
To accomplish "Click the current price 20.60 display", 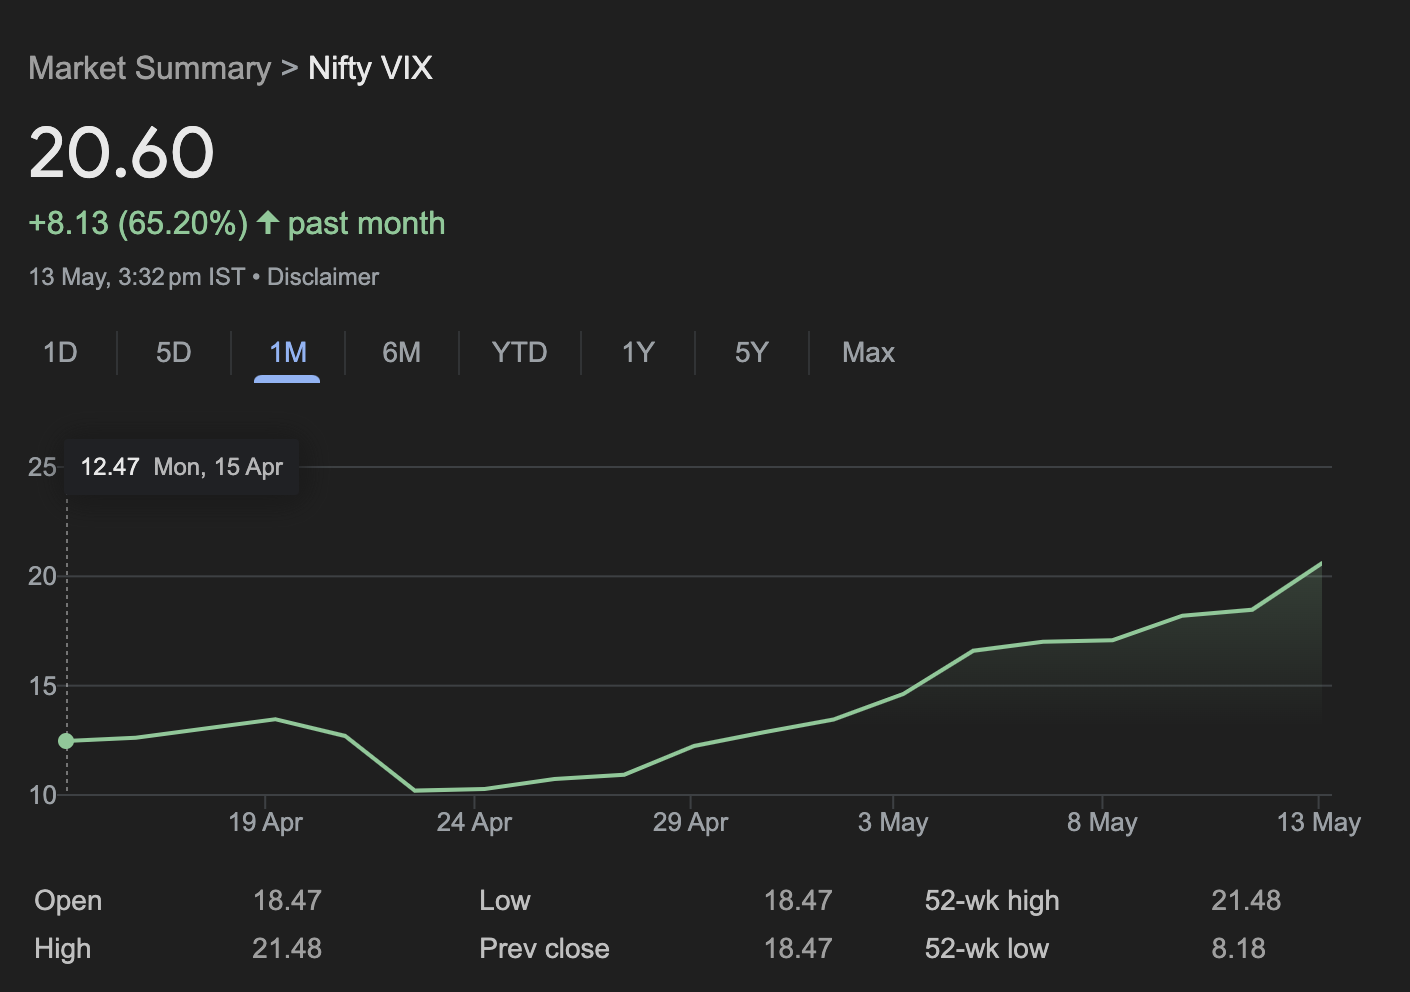I will [x=121, y=152].
